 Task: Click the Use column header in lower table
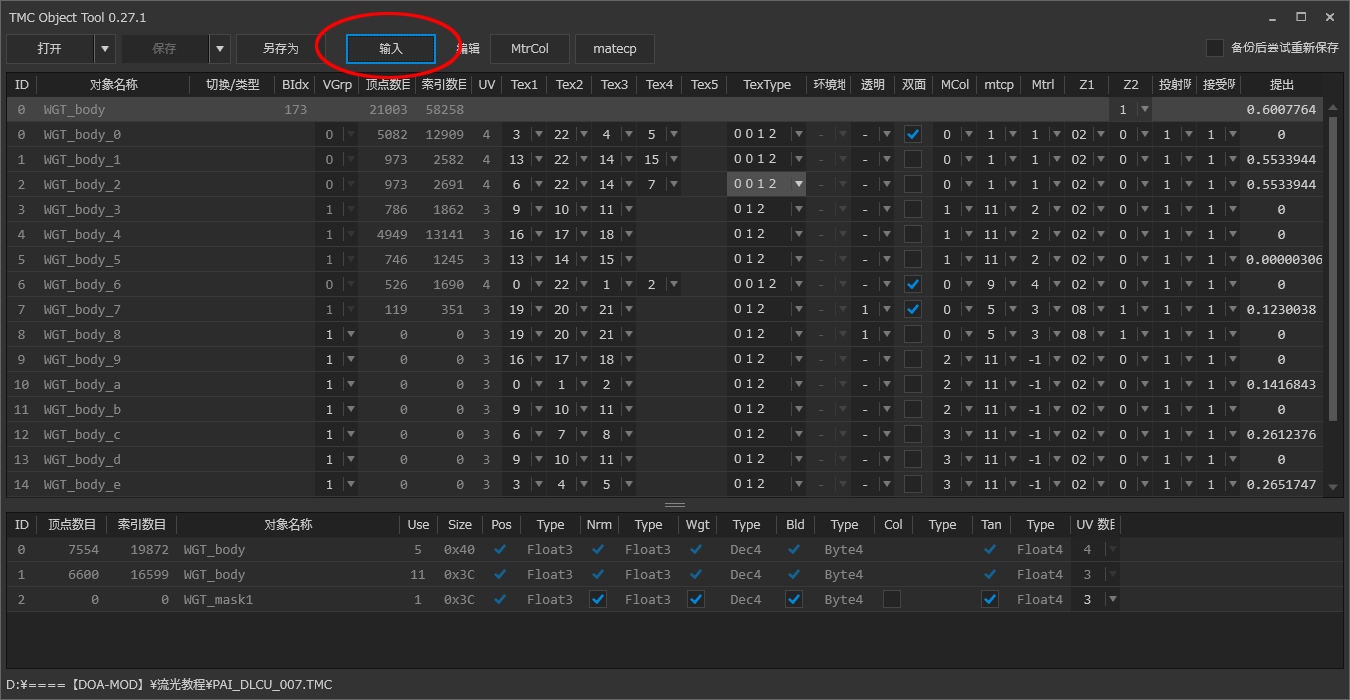(x=418, y=525)
